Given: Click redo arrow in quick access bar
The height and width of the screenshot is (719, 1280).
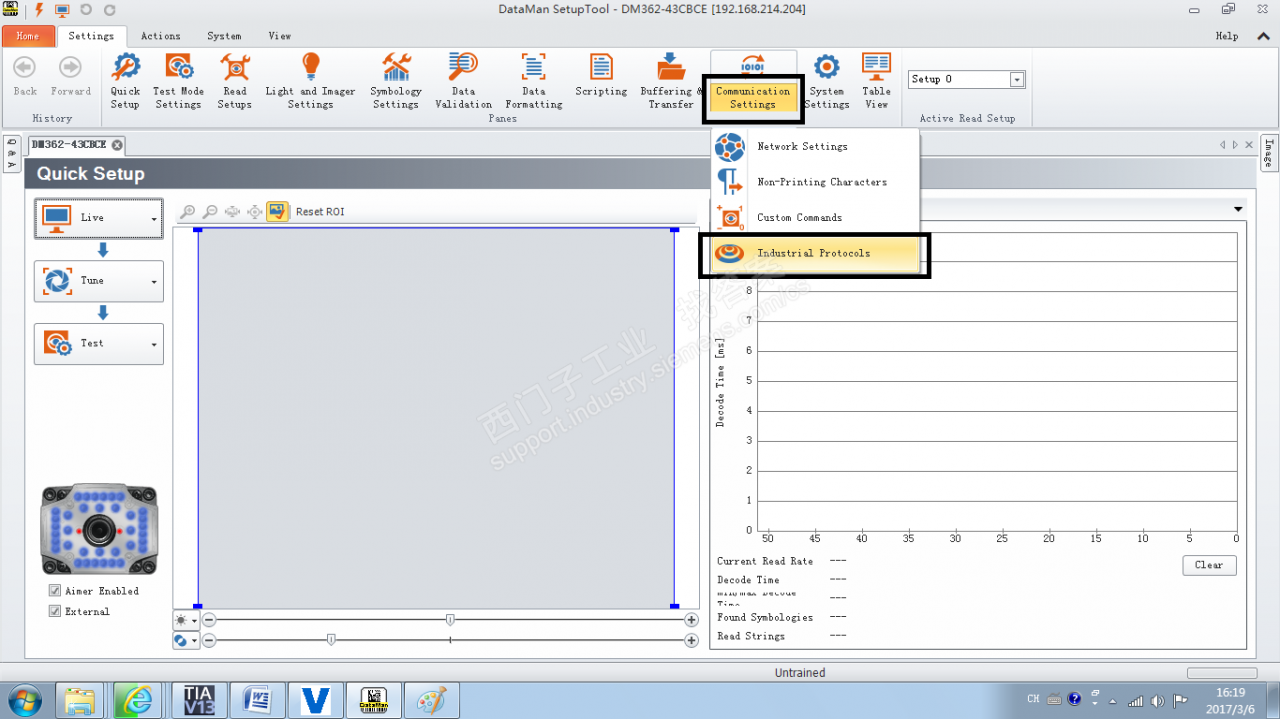Looking at the screenshot, I should pyautogui.click(x=110, y=10).
